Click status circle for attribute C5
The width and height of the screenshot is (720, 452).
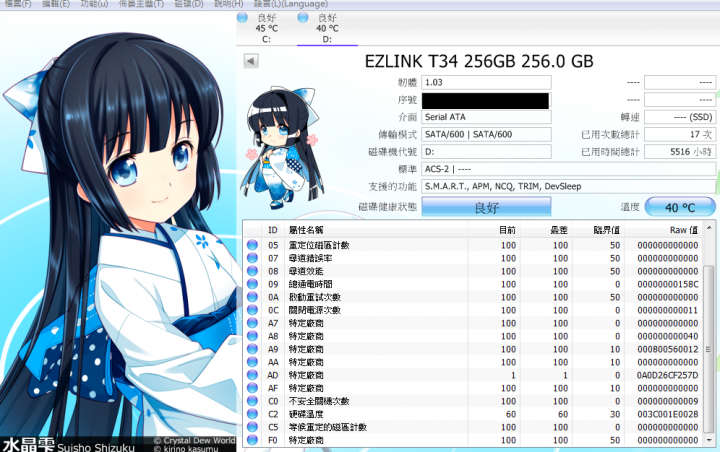point(252,427)
